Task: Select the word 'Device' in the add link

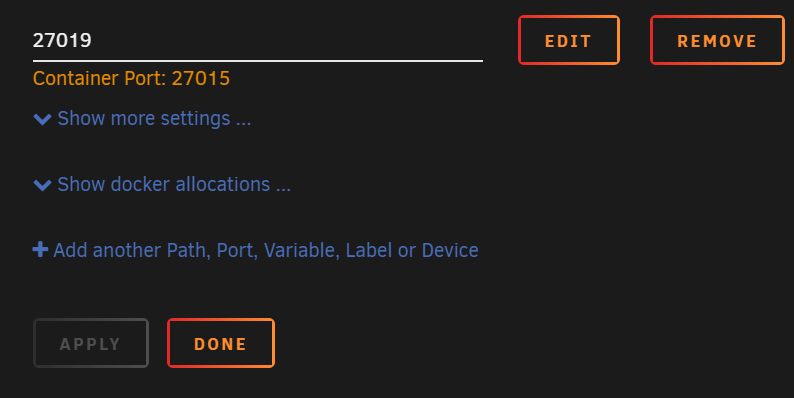Action: coord(450,250)
